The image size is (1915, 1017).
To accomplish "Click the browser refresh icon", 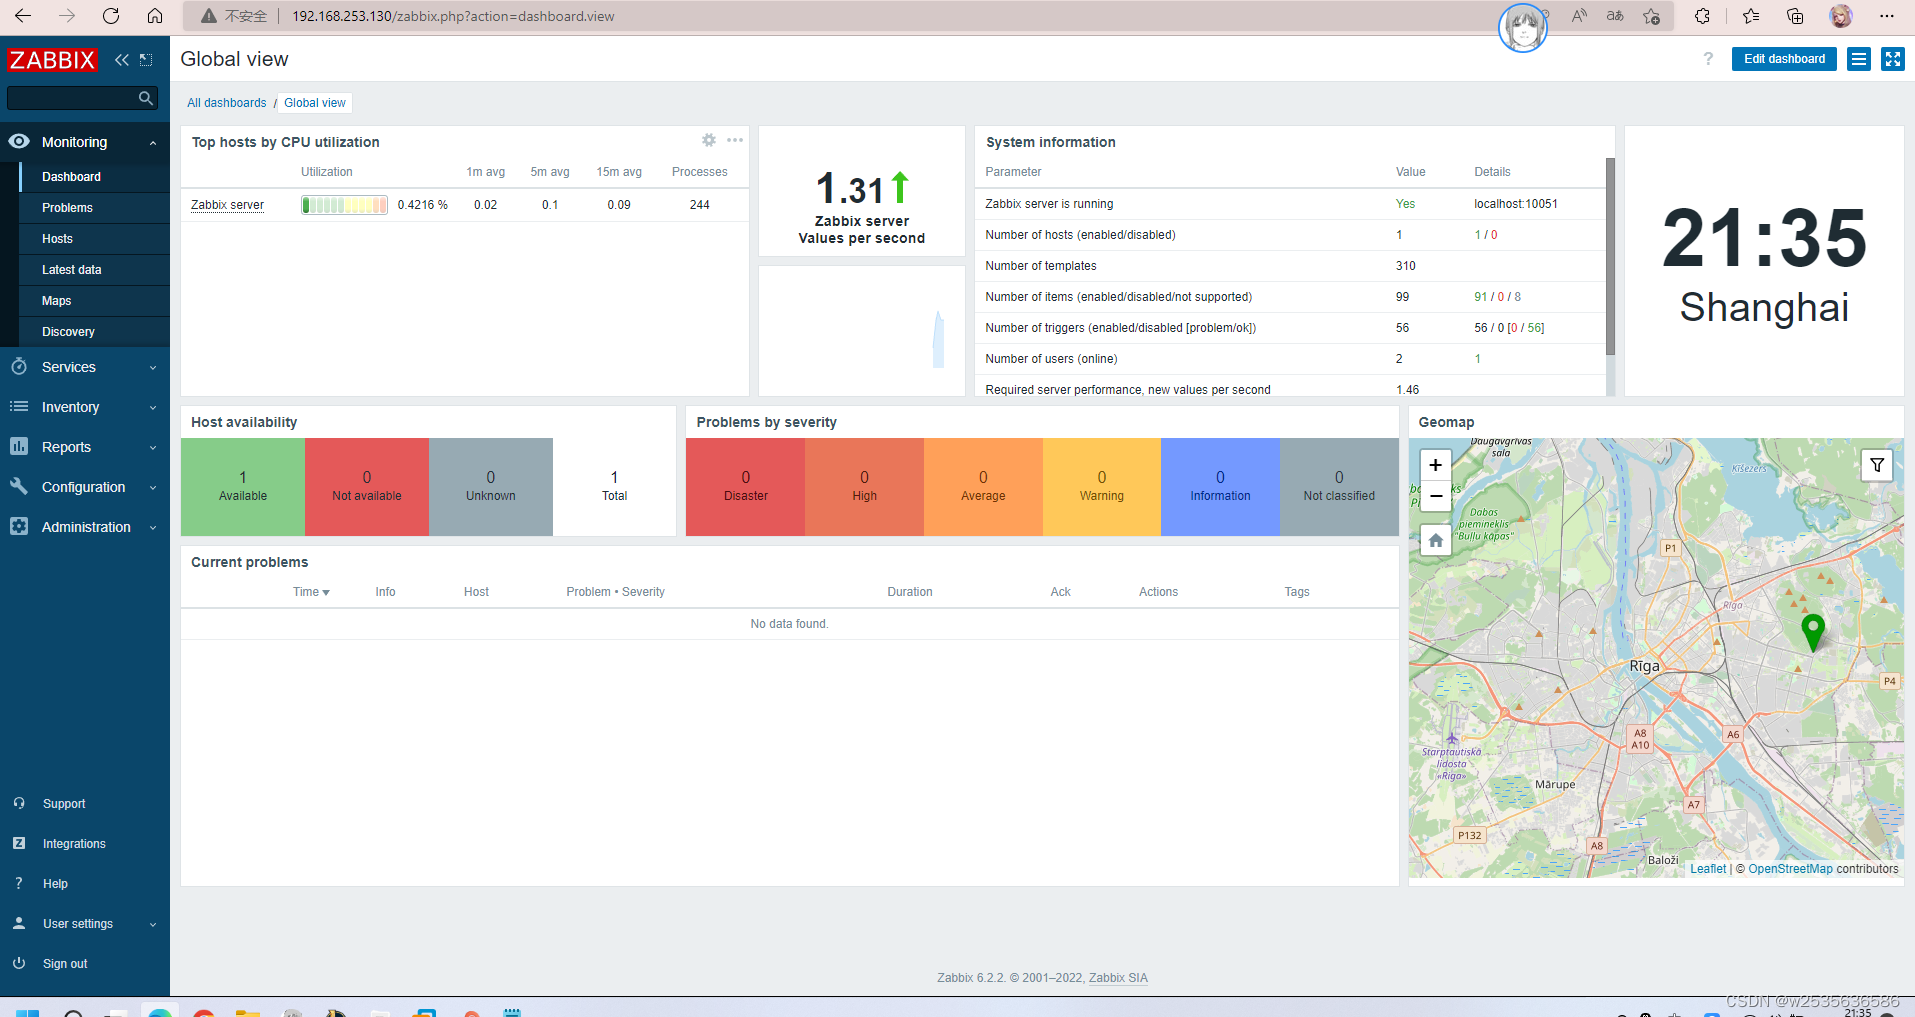I will coord(111,16).
